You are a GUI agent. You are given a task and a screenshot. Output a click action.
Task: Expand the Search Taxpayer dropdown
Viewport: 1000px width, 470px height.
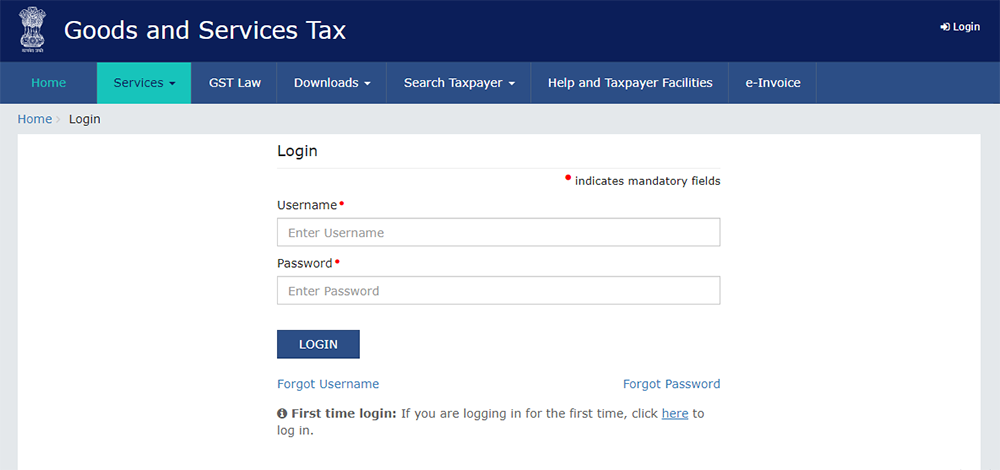click(x=459, y=83)
